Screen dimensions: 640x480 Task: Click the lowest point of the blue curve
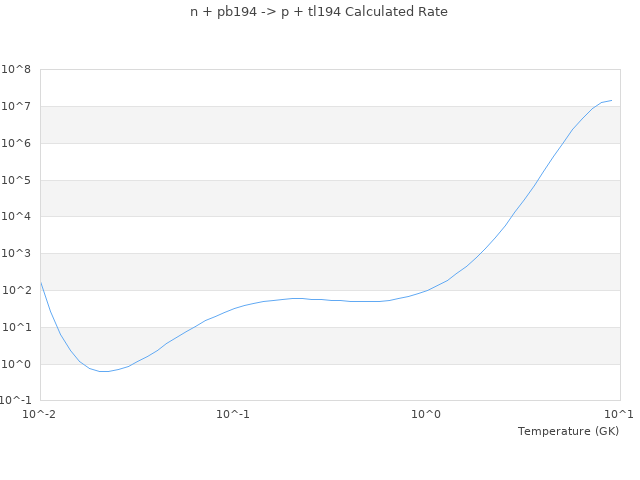pyautogui.click(x=103, y=371)
